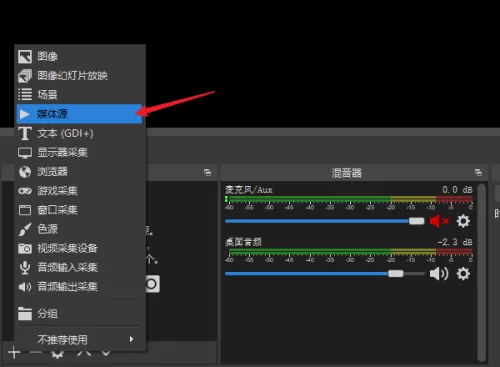
Task: Pop out the sources dock panel
Action: pos(207,172)
